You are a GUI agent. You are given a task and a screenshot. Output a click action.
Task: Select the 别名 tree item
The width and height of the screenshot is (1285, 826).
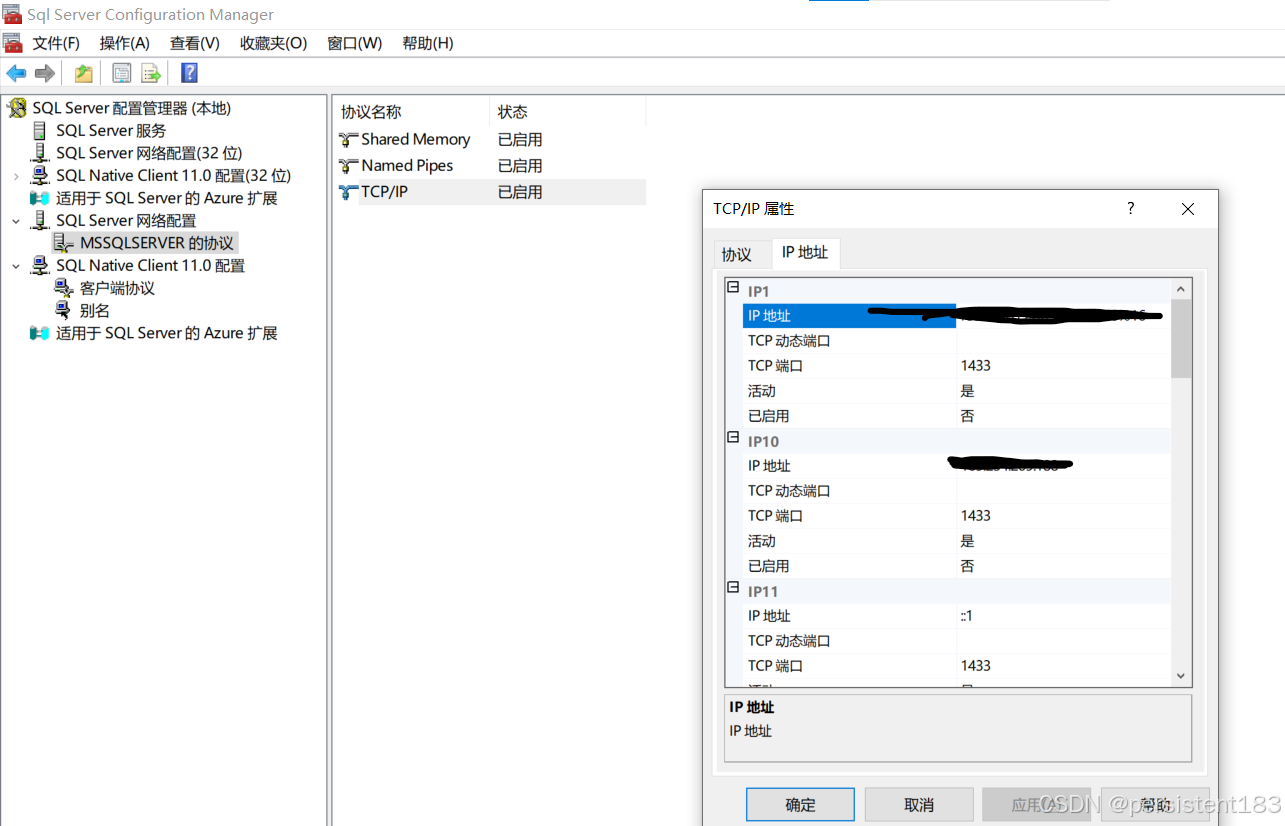pos(95,310)
